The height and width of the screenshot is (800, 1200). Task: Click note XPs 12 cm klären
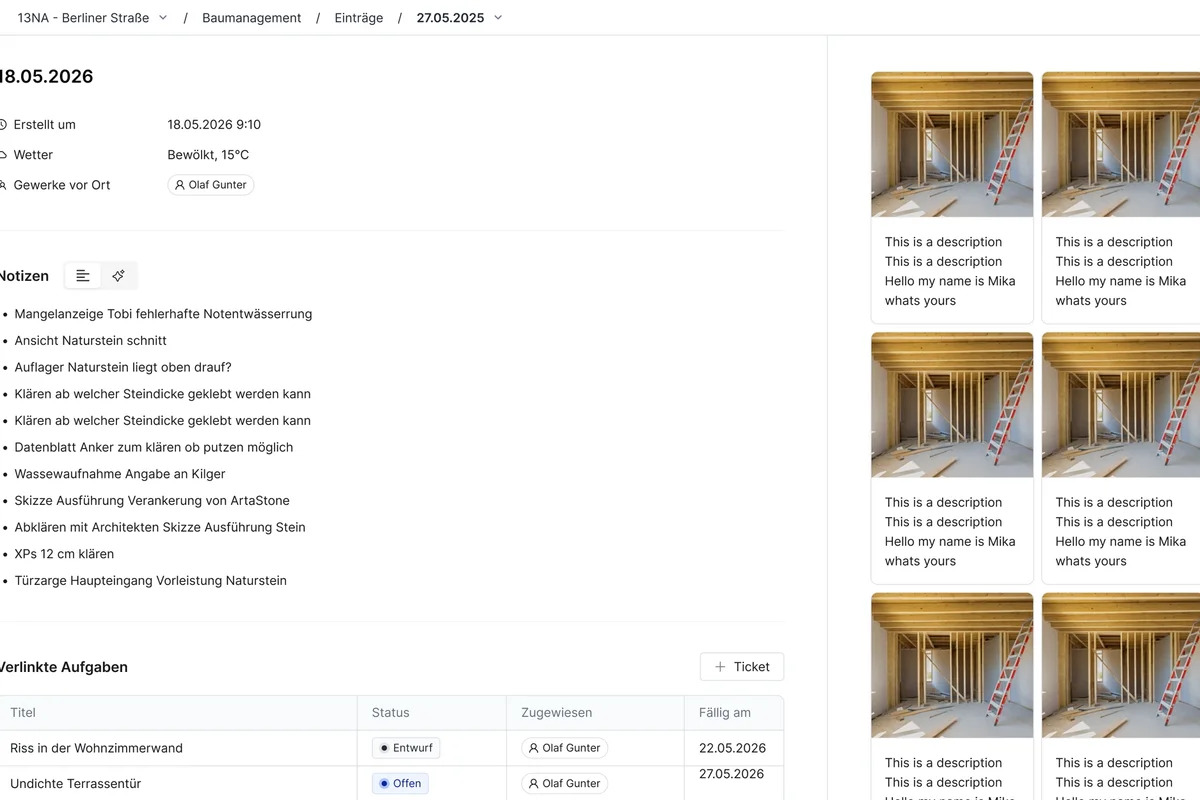point(64,554)
